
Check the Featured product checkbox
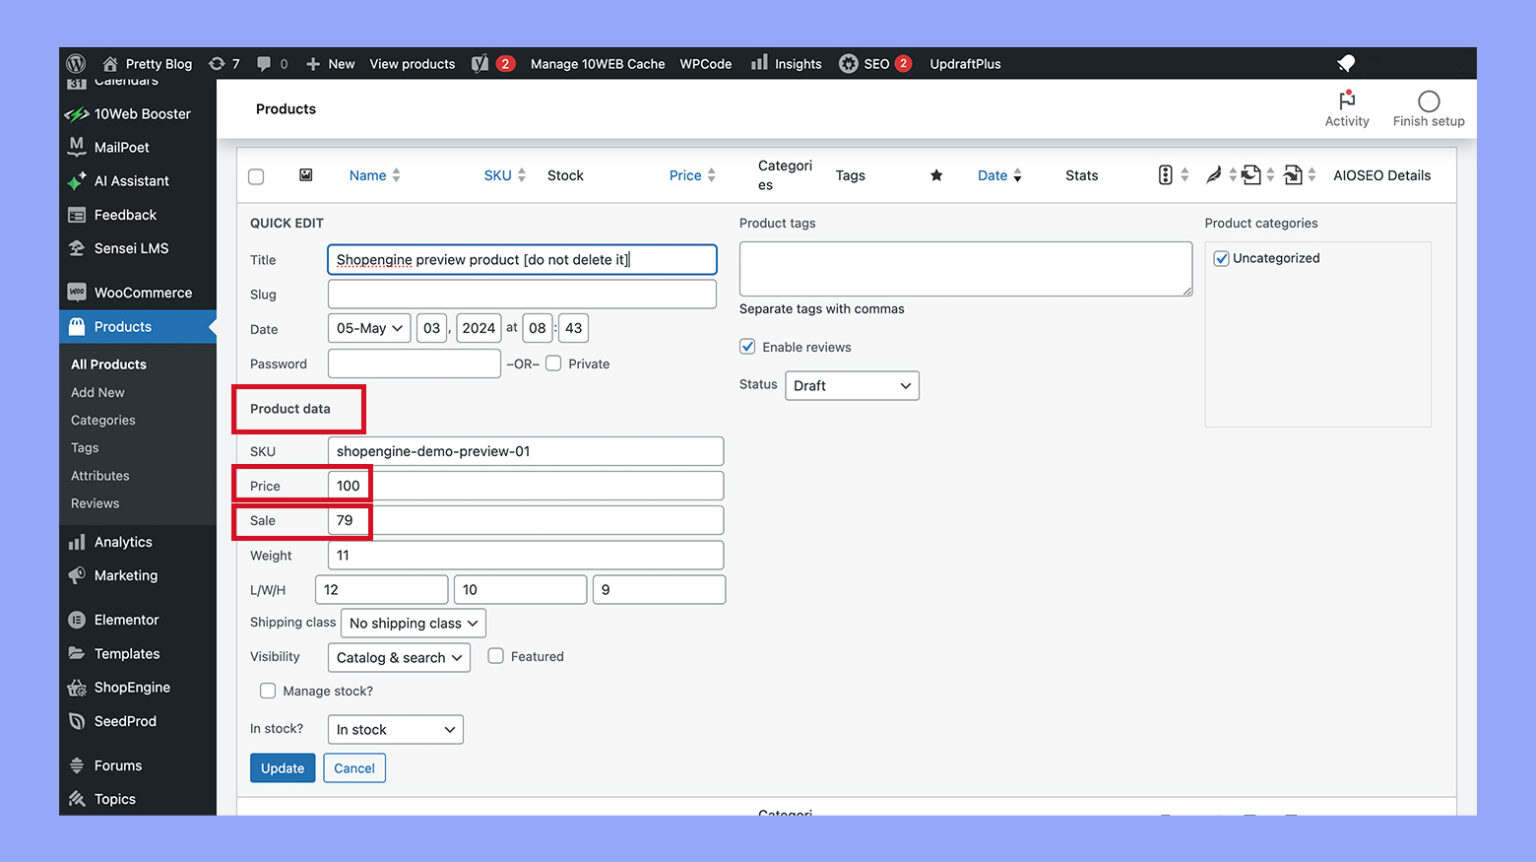click(x=495, y=655)
